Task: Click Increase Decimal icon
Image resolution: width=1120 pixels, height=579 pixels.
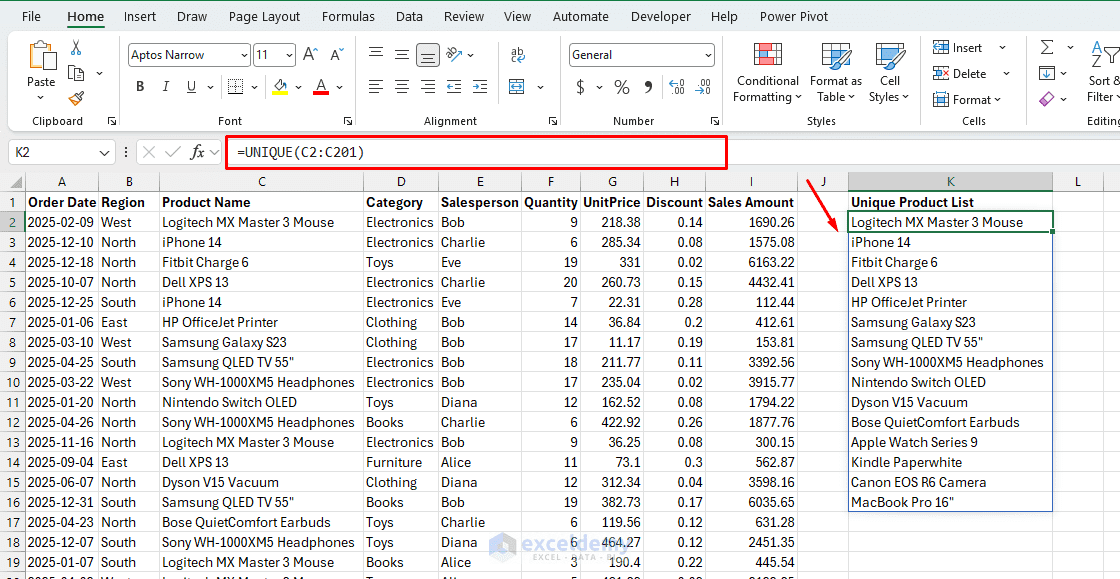Action: [x=676, y=87]
